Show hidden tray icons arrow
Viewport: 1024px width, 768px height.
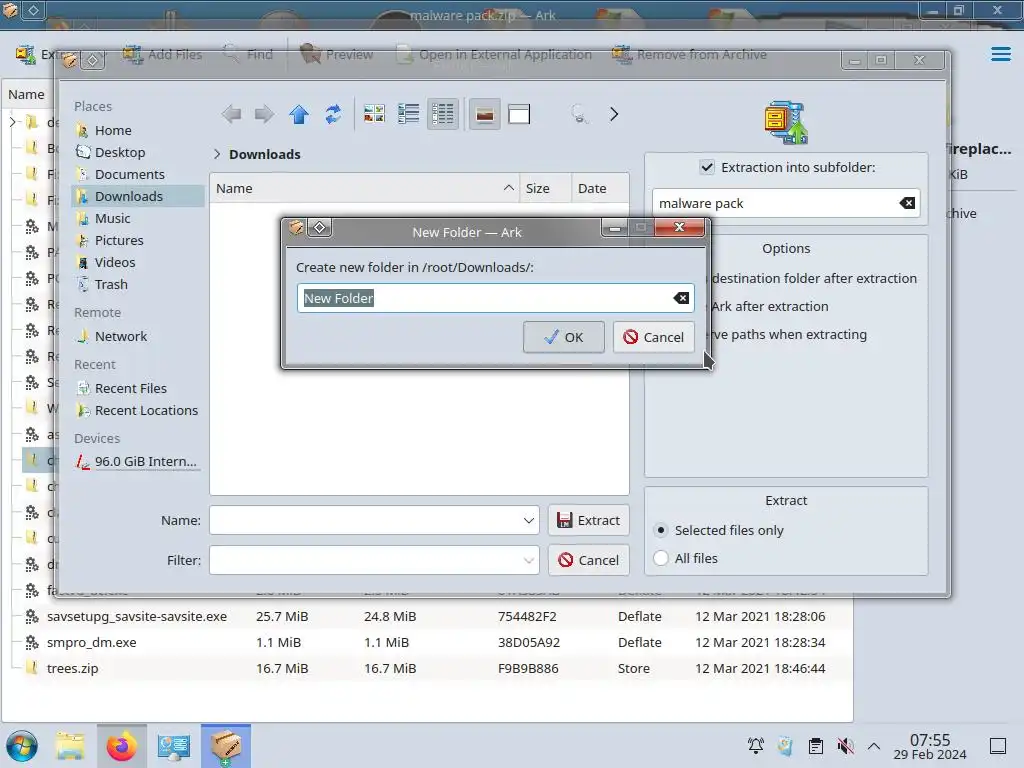[874, 746]
